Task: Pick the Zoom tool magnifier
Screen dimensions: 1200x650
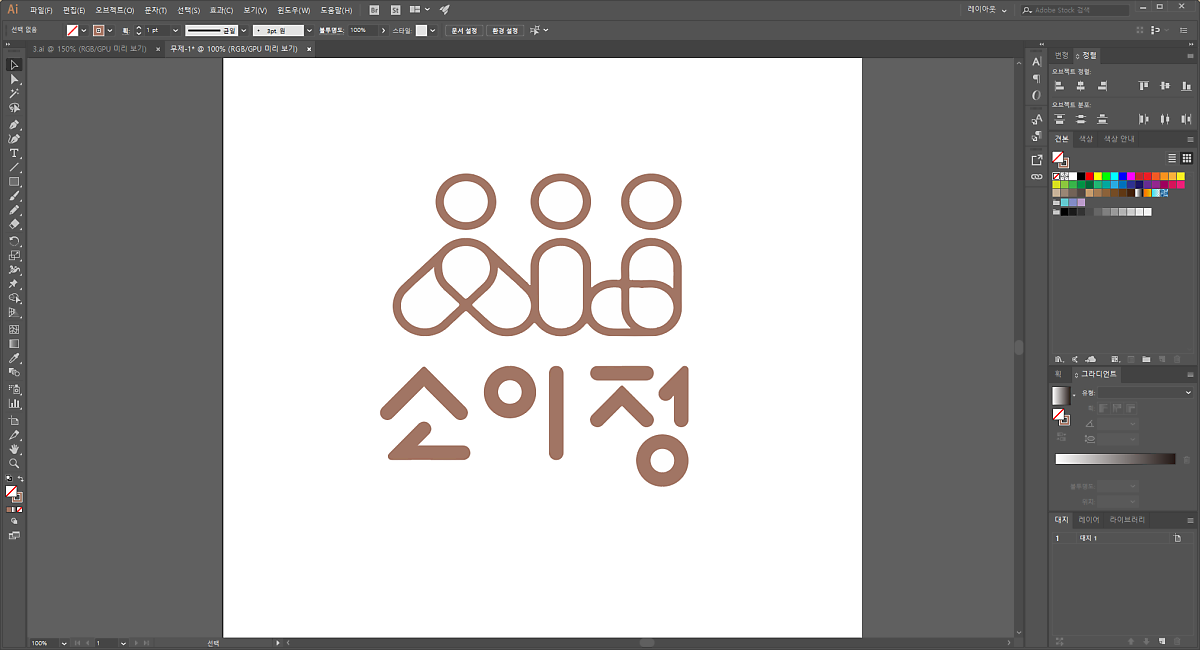Action: pos(14,464)
